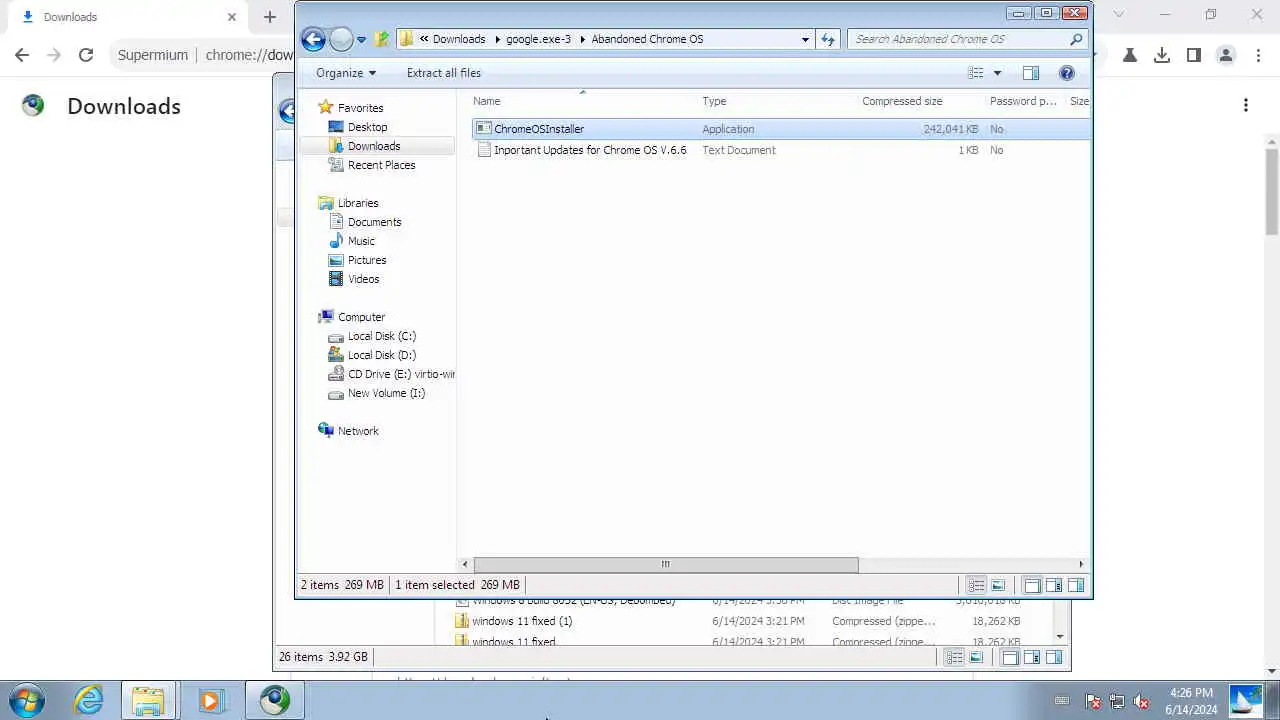Image resolution: width=1280 pixels, height=720 pixels.
Task: Open the Windows Start menu orb
Action: [26, 700]
